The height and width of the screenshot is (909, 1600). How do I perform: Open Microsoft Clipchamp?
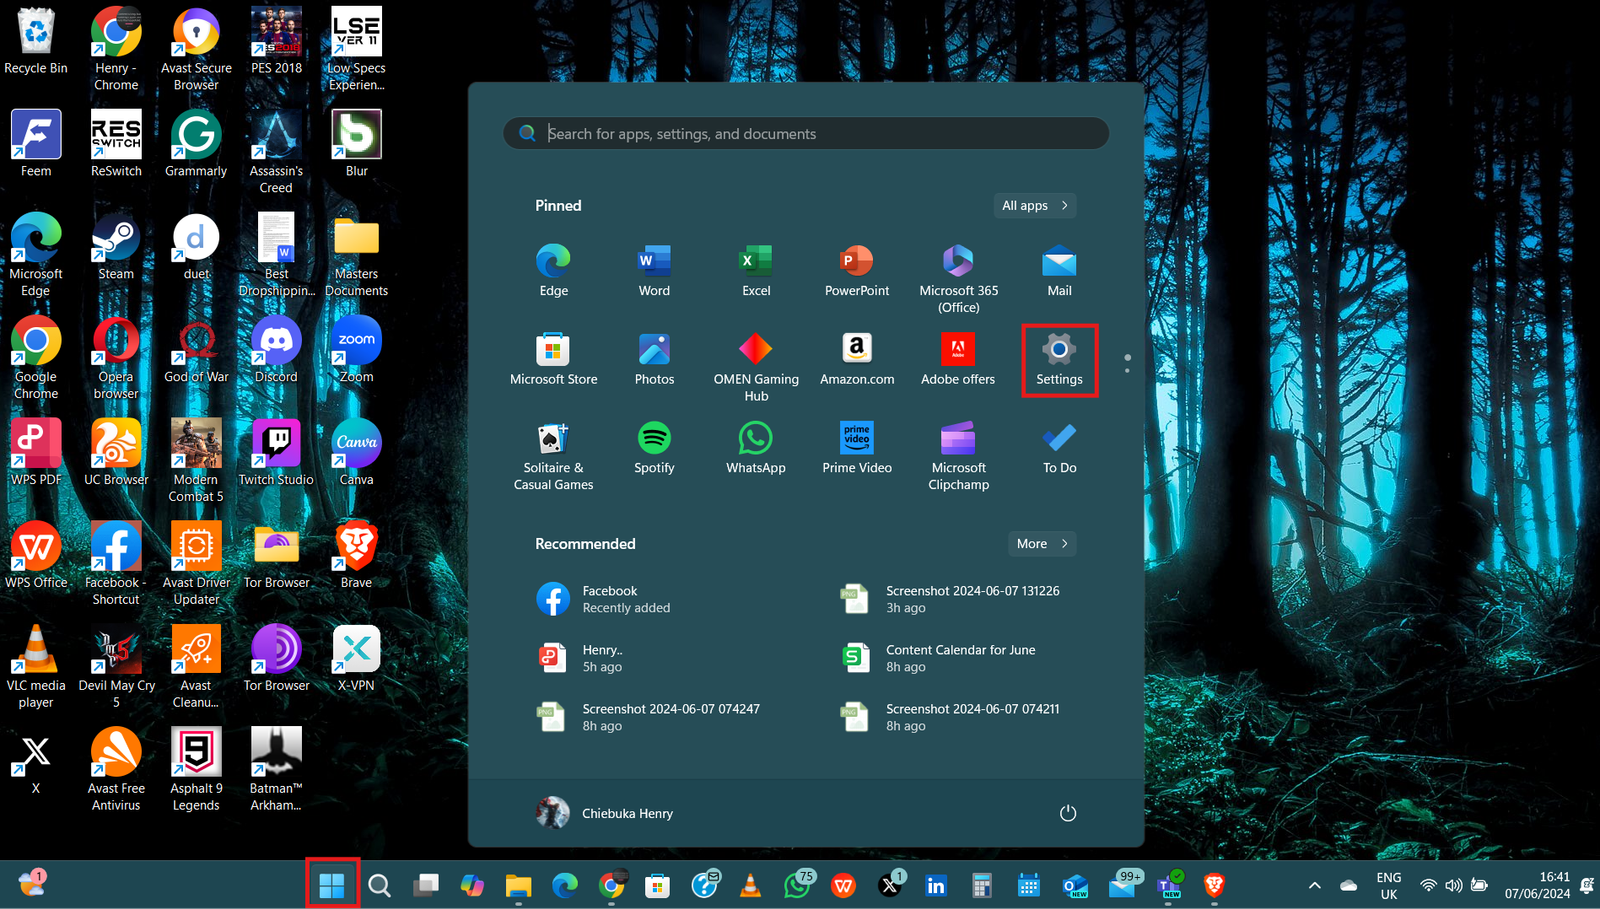(957, 449)
